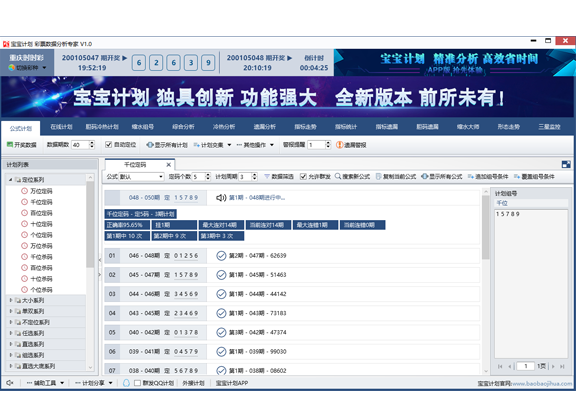Open 宝宝计划APP from the status bar
The height and width of the screenshot is (420, 576).
click(x=231, y=383)
